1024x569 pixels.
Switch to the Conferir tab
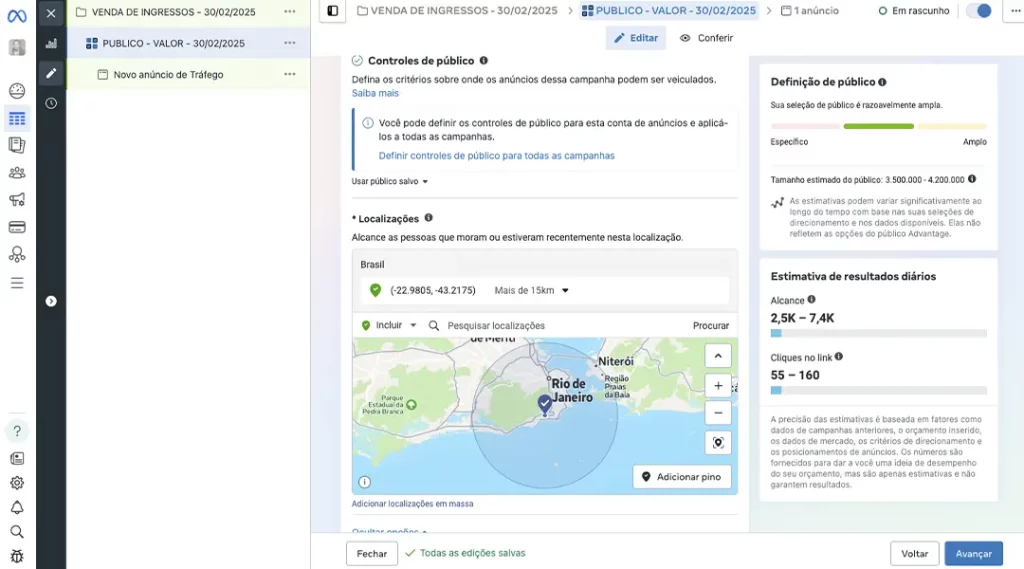pos(706,38)
